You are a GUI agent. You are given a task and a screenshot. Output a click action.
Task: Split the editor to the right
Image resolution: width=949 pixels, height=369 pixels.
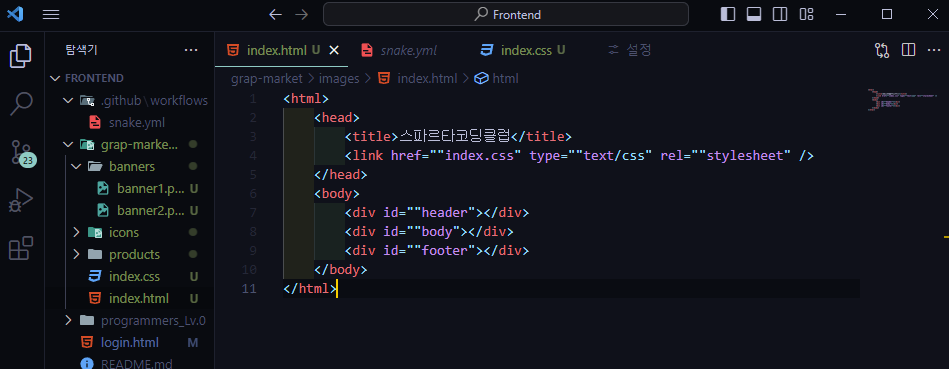(x=908, y=50)
